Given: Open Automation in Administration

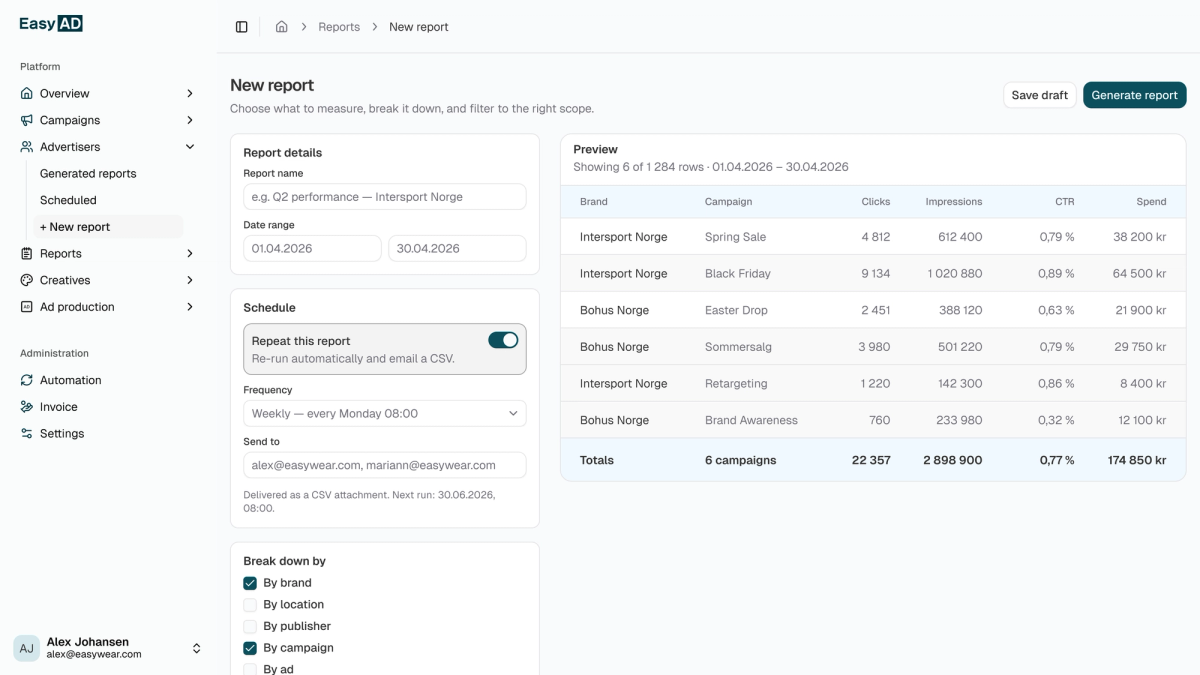Looking at the screenshot, I should (x=70, y=380).
